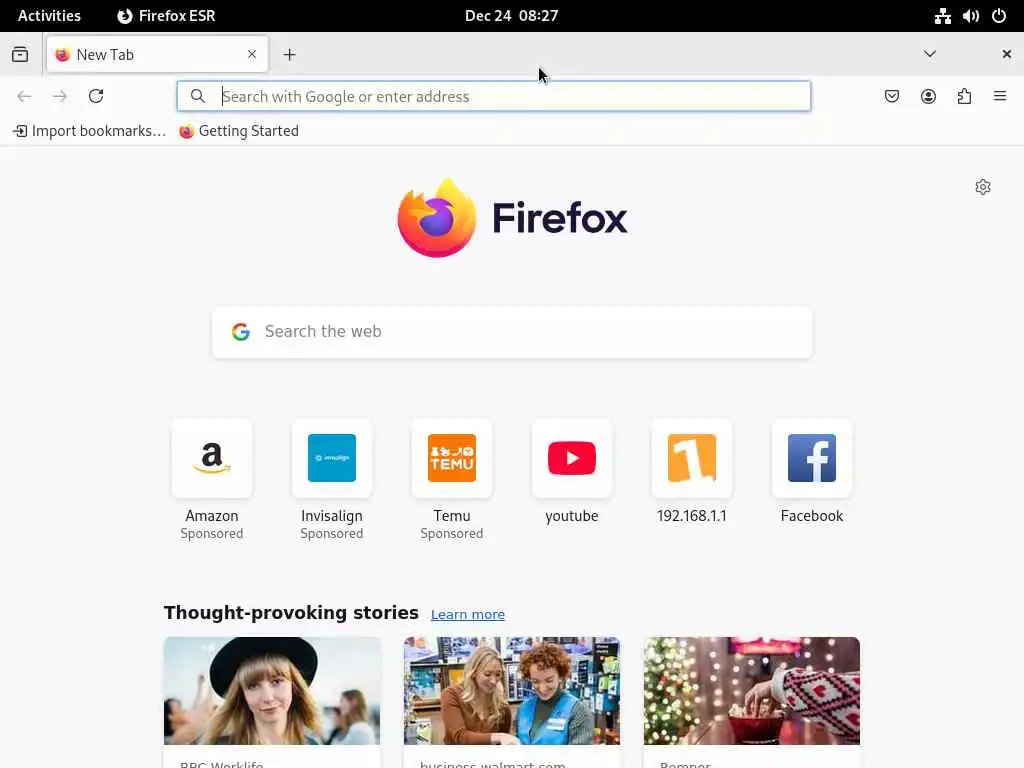The height and width of the screenshot is (768, 1024).
Task: Open the story with woman in black hat
Action: tap(272, 691)
